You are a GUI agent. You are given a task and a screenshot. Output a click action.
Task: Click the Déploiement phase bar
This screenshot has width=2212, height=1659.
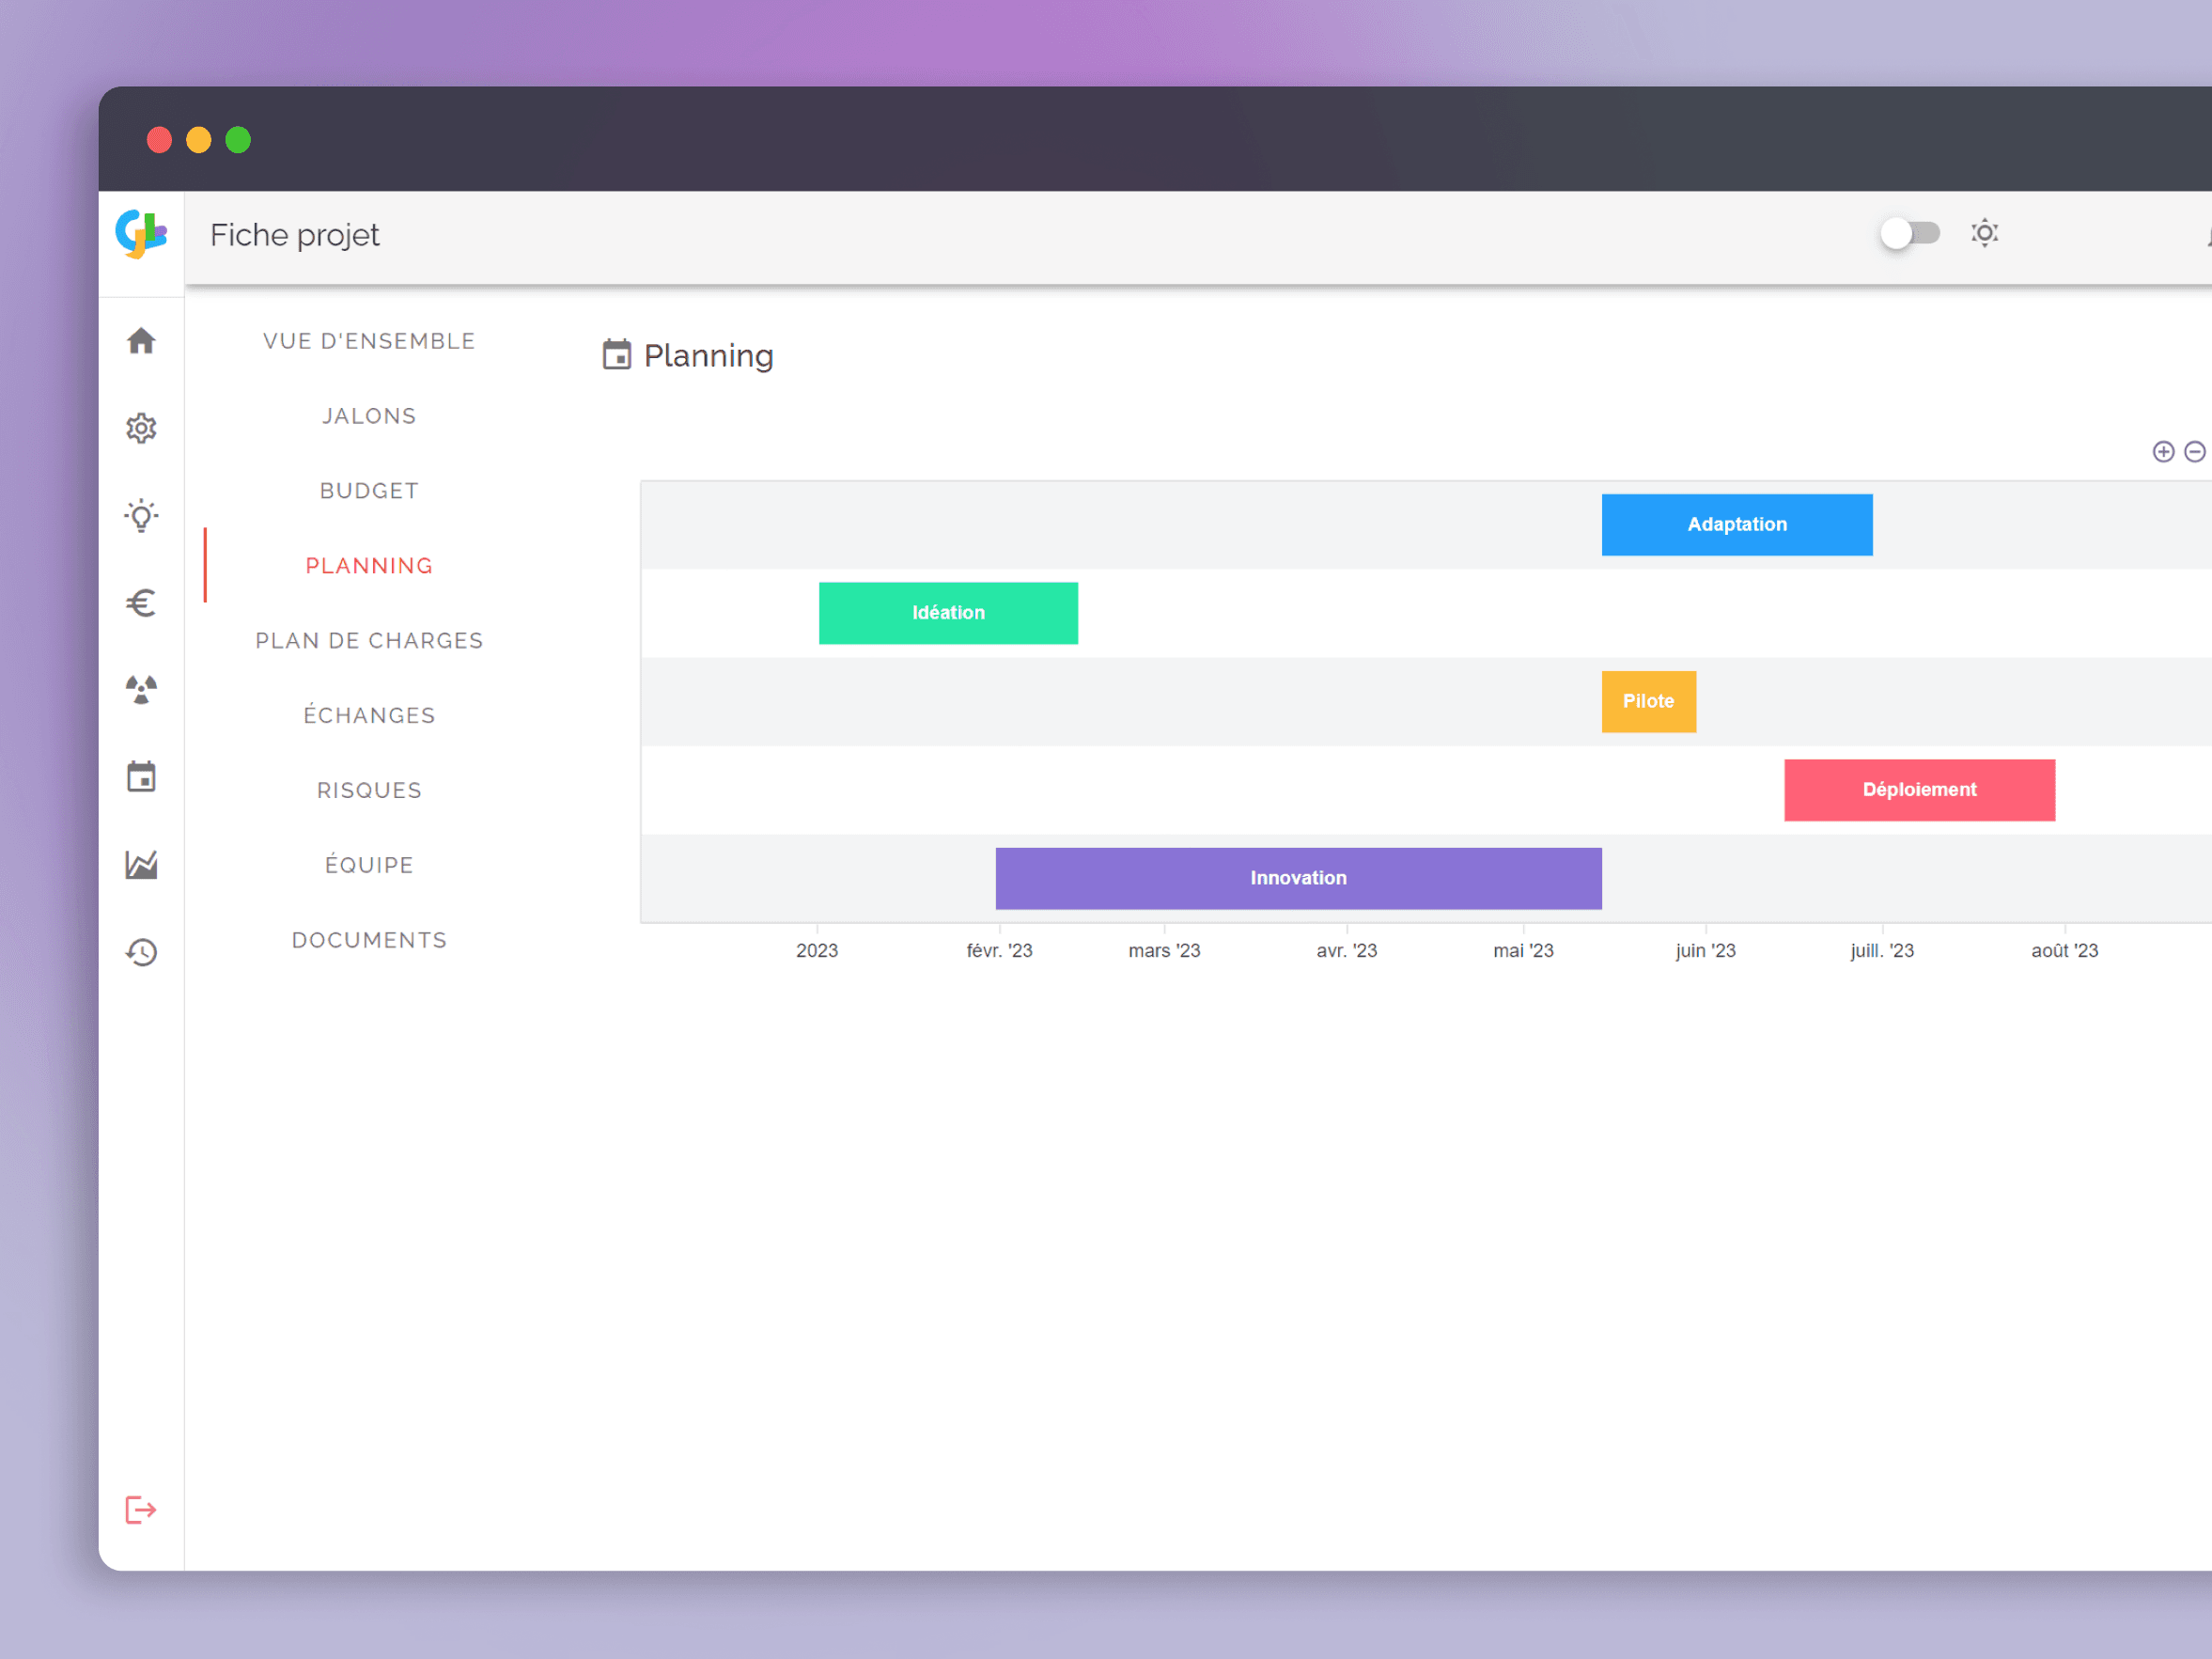tap(1918, 788)
